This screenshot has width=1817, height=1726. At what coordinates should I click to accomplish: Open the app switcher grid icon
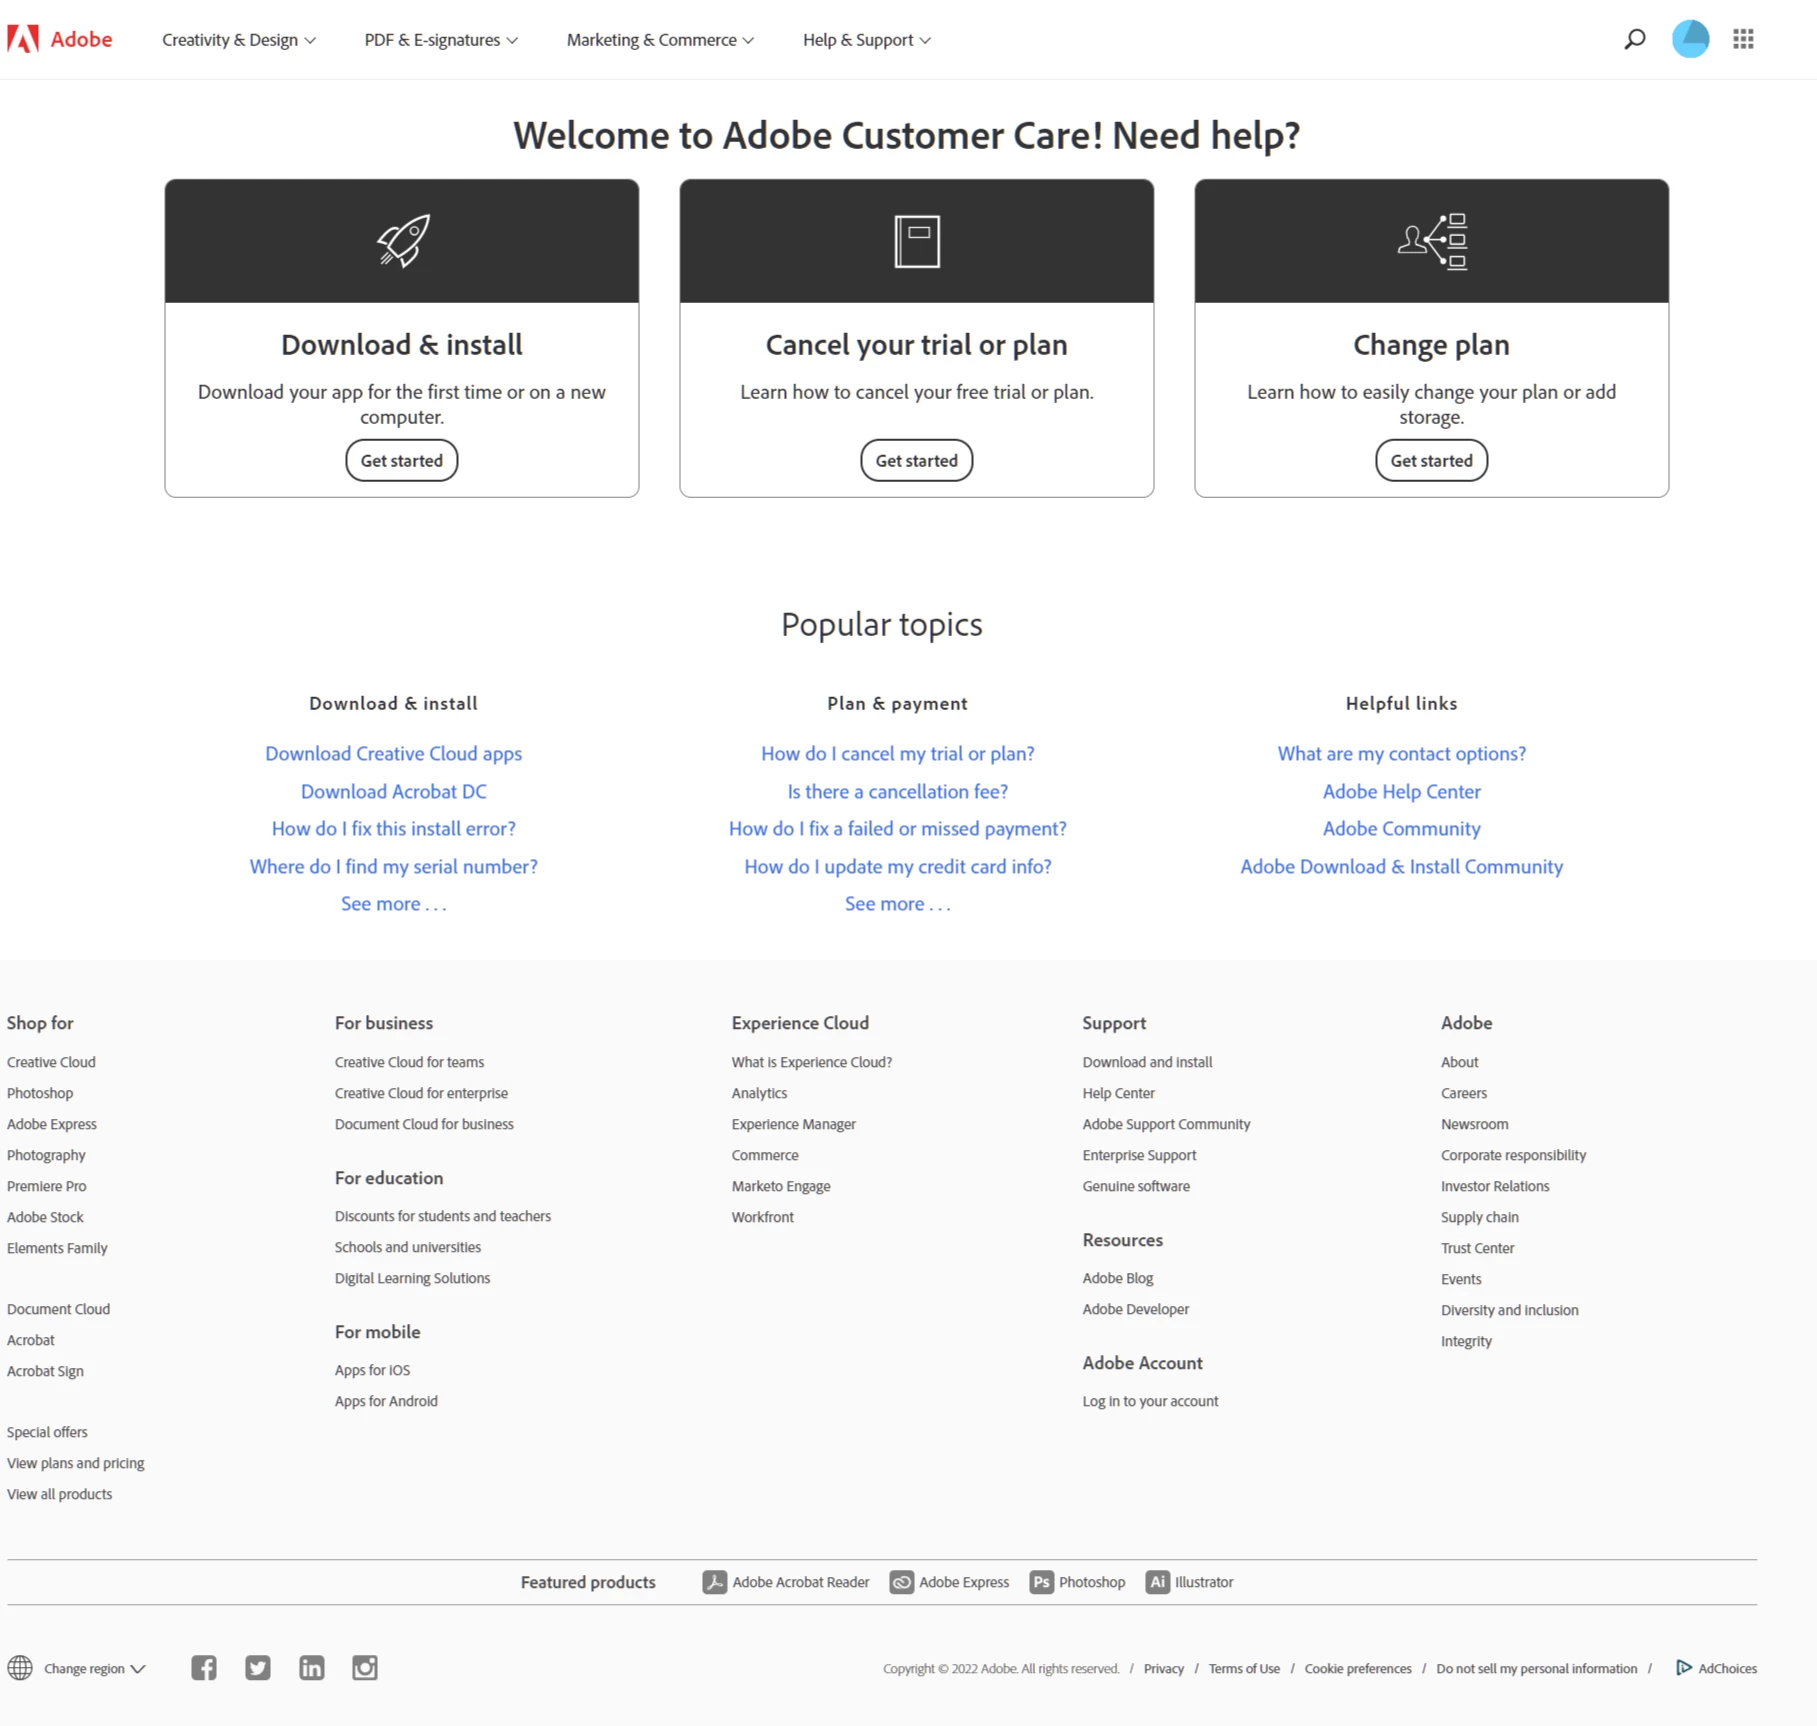[1743, 39]
